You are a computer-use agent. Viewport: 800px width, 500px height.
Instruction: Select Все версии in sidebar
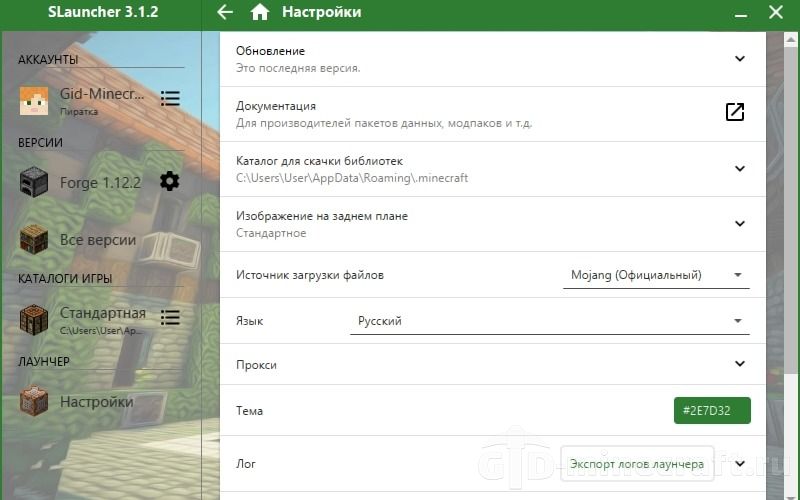(x=98, y=240)
